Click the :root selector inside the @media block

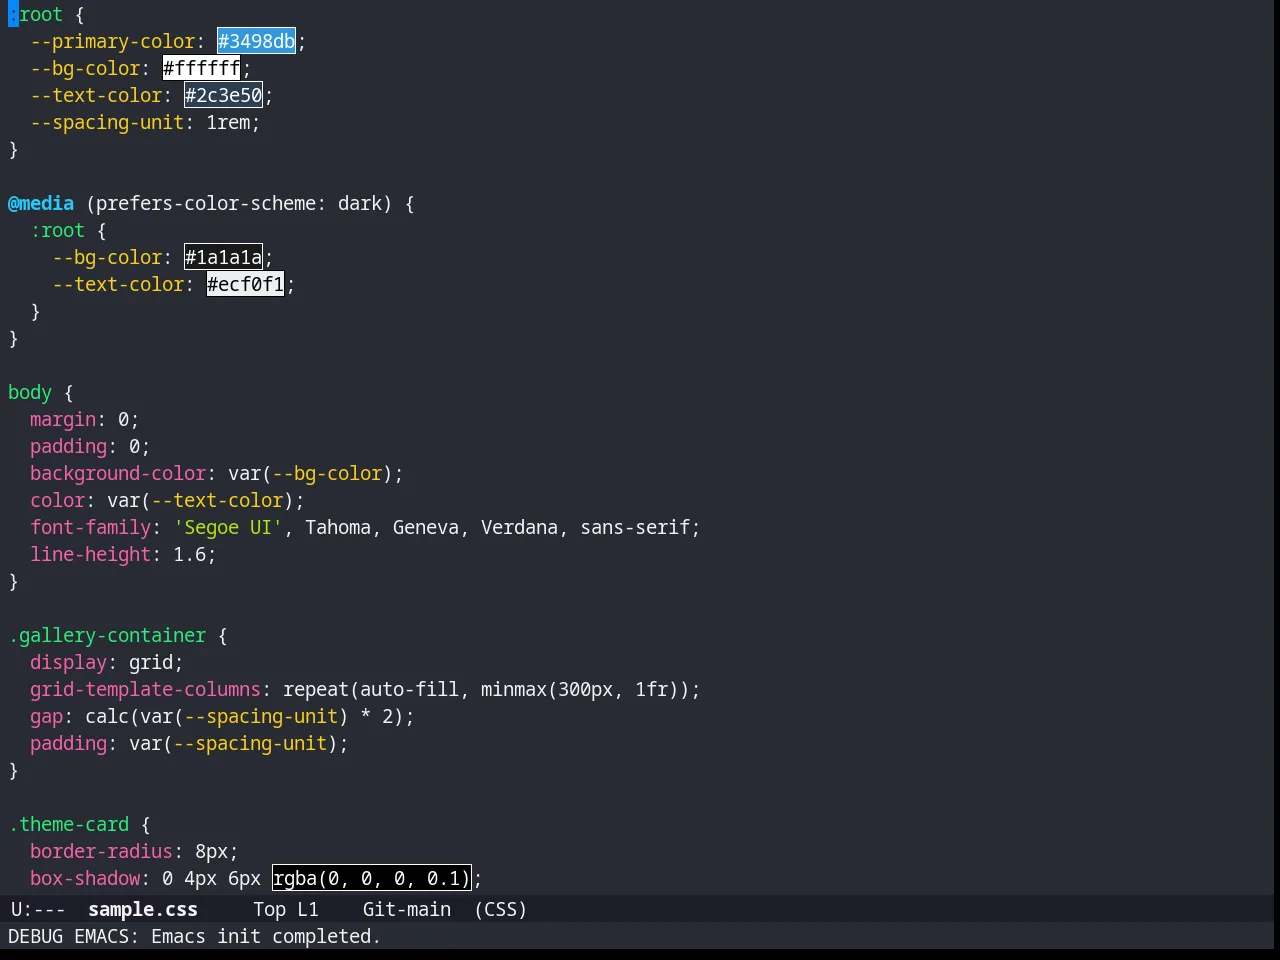click(57, 230)
